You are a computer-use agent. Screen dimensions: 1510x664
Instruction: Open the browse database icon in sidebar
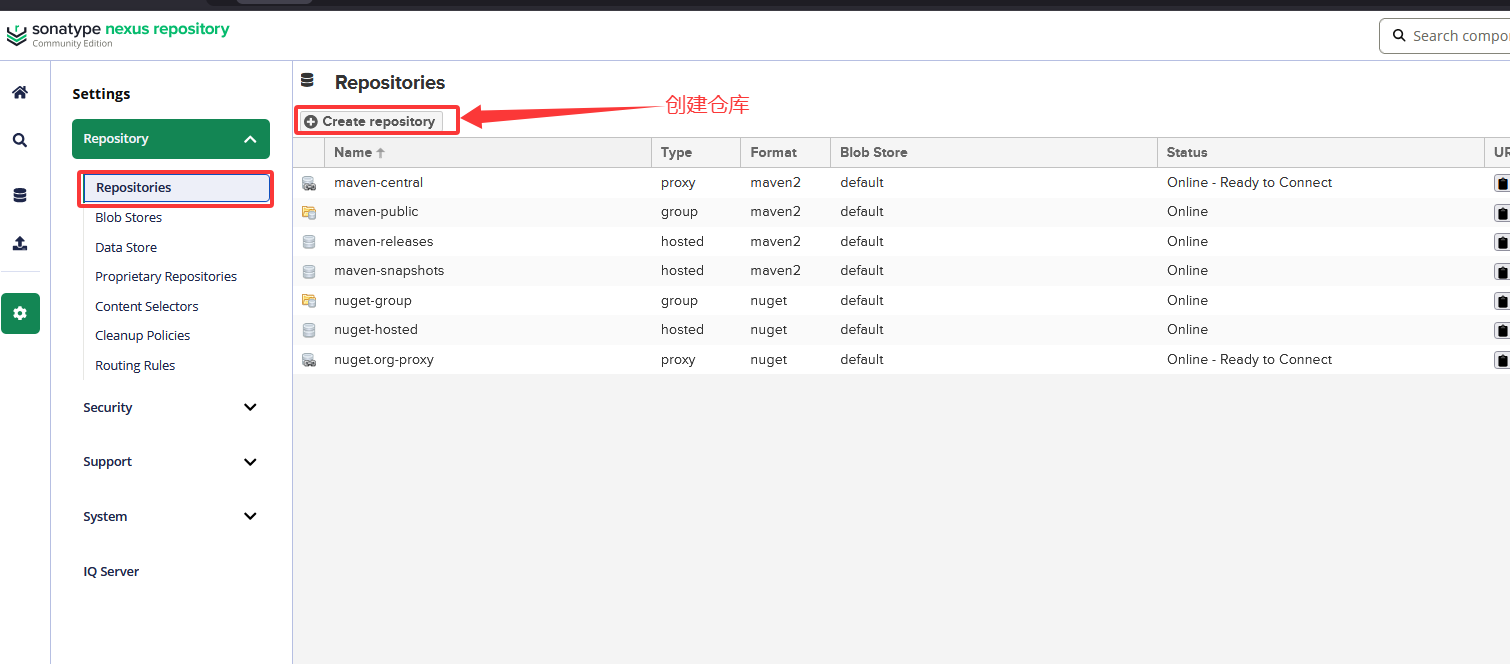click(20, 195)
